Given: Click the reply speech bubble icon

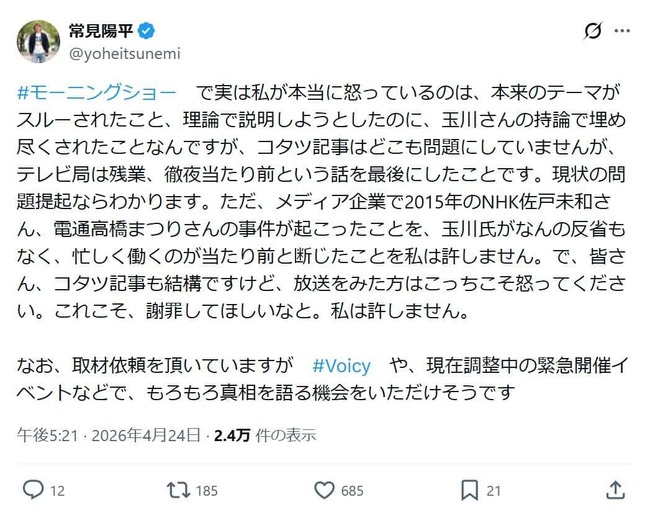Looking at the screenshot, I should 32,490.
